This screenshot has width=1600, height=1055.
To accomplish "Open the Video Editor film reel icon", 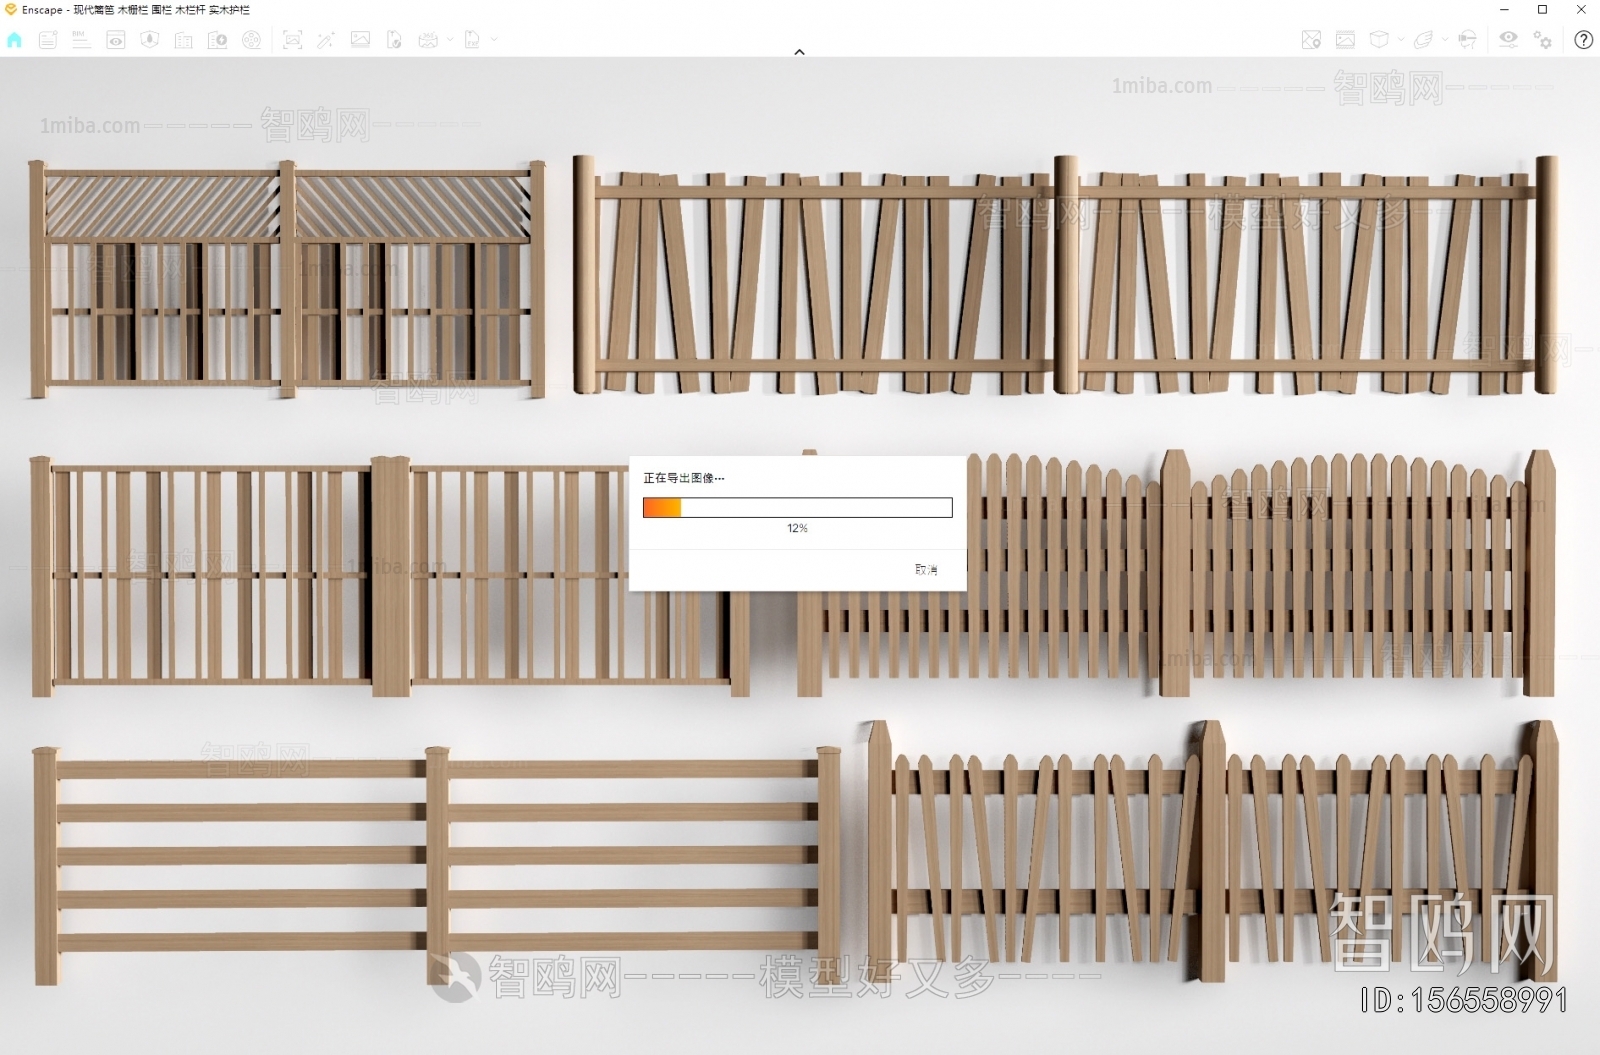I will pyautogui.click(x=252, y=40).
